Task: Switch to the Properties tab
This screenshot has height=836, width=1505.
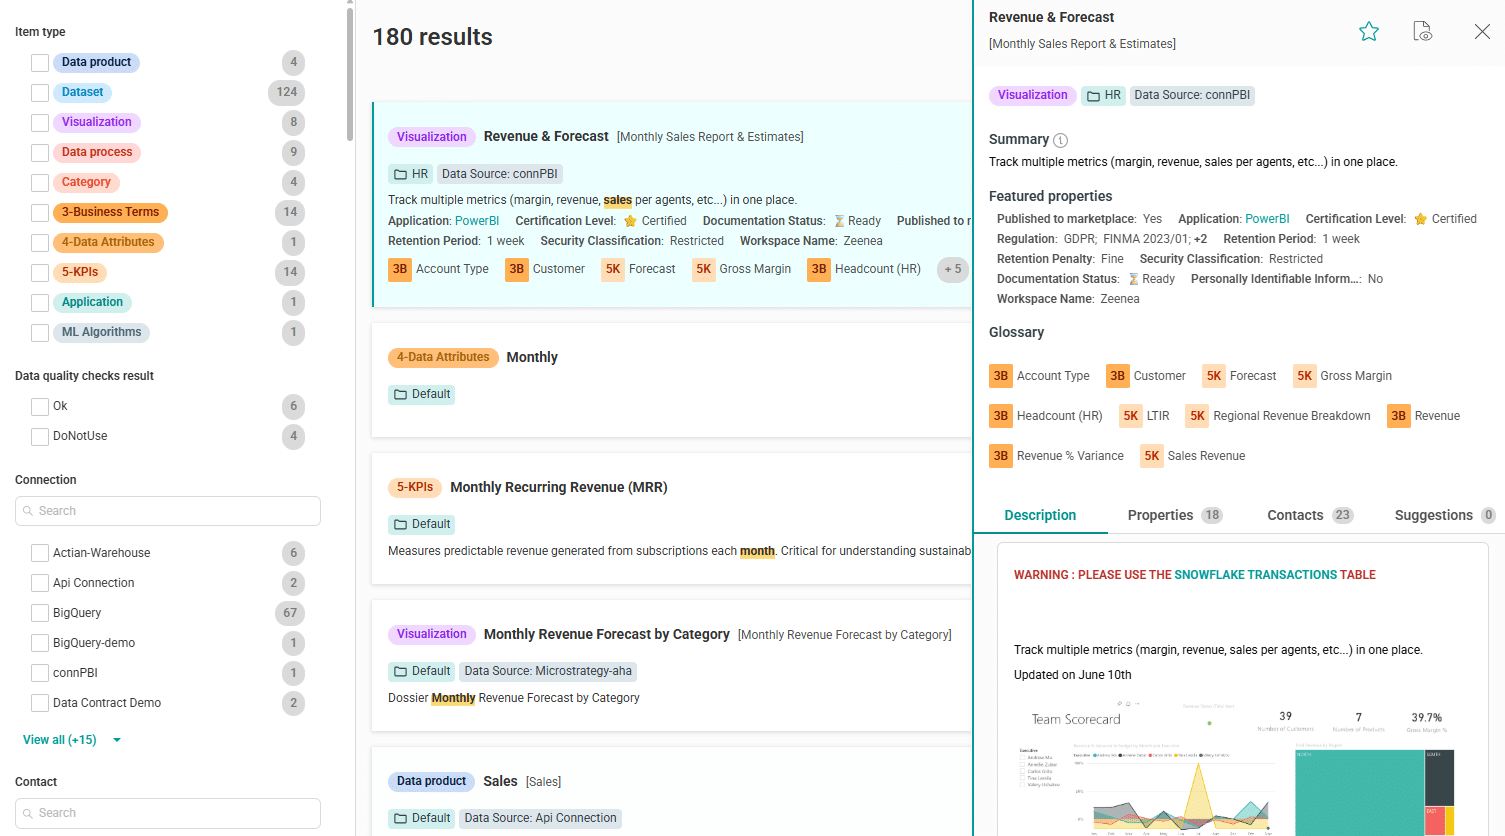Action: click(x=1159, y=515)
